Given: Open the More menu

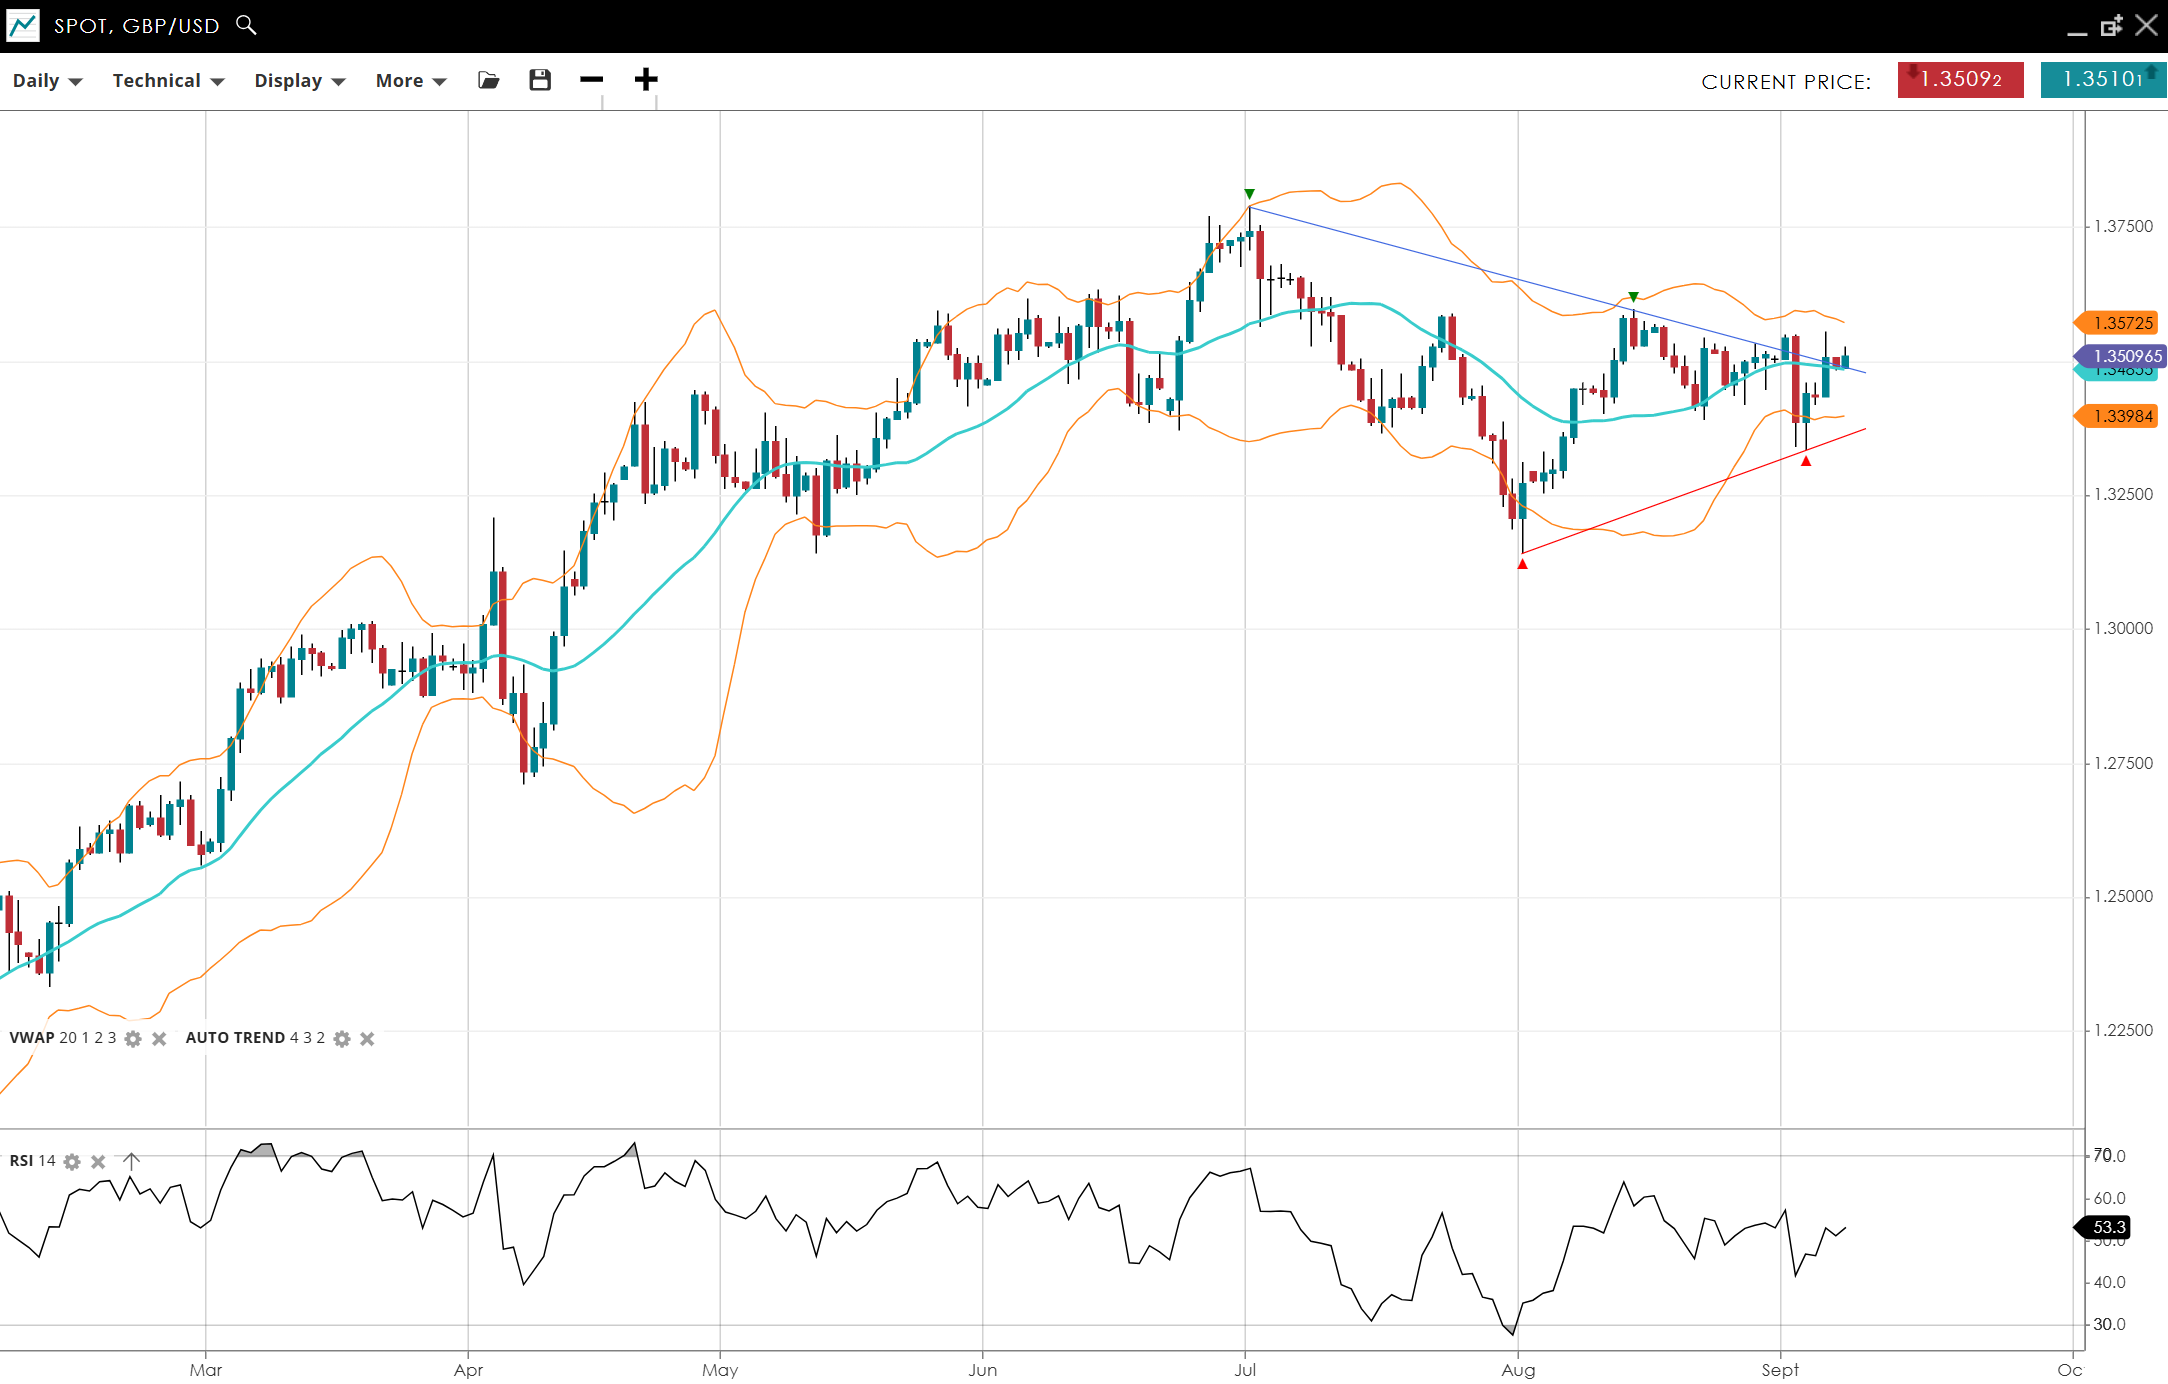Looking at the screenshot, I should (410, 81).
